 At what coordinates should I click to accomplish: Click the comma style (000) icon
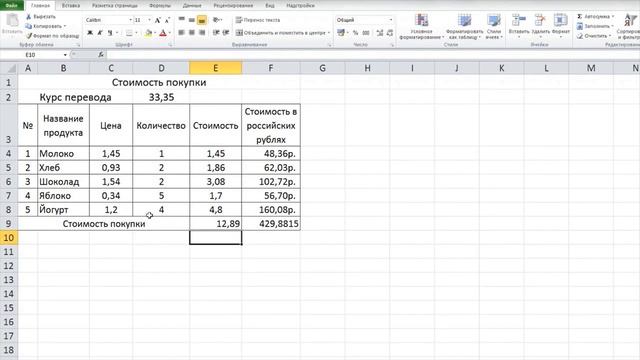click(x=366, y=33)
